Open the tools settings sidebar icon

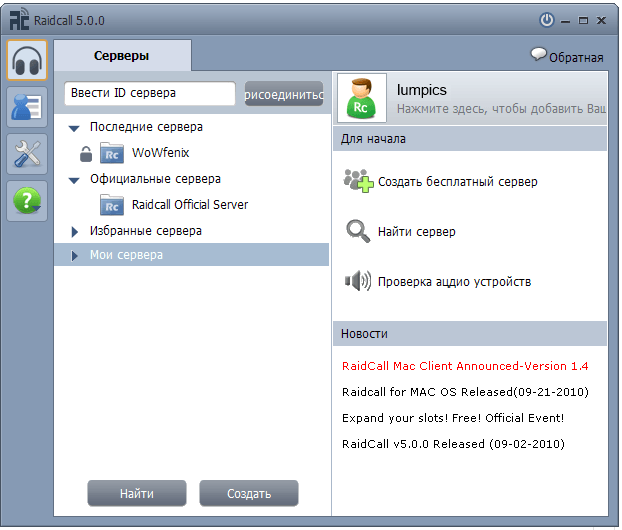tap(27, 153)
